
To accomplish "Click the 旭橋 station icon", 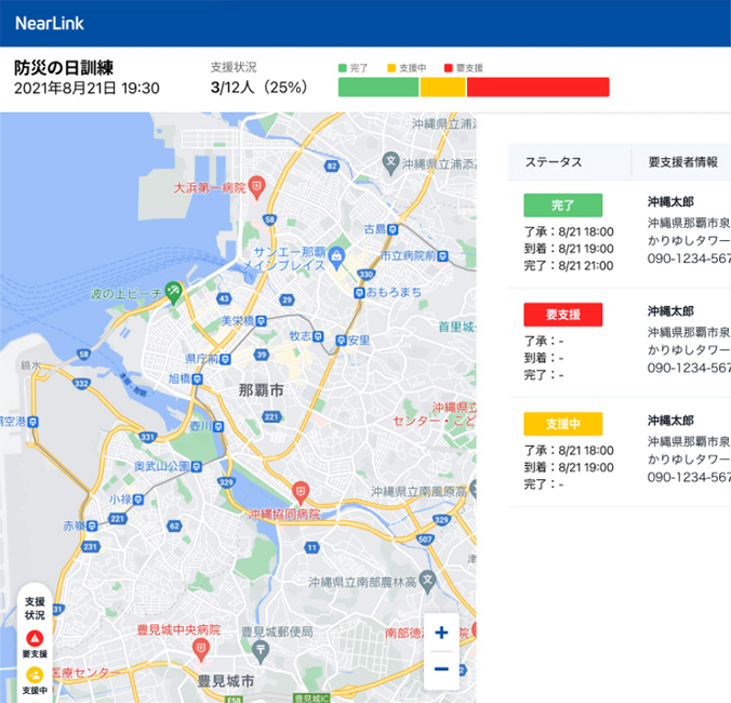I will pyautogui.click(x=198, y=379).
